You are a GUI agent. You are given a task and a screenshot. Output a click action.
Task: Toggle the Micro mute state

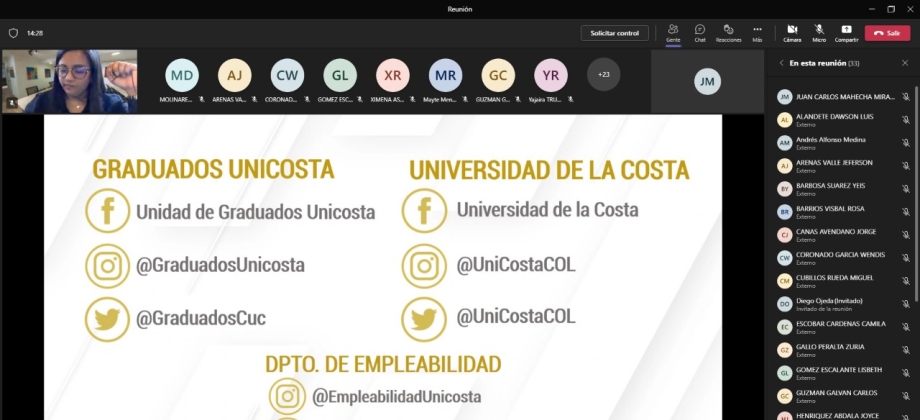[x=819, y=33]
